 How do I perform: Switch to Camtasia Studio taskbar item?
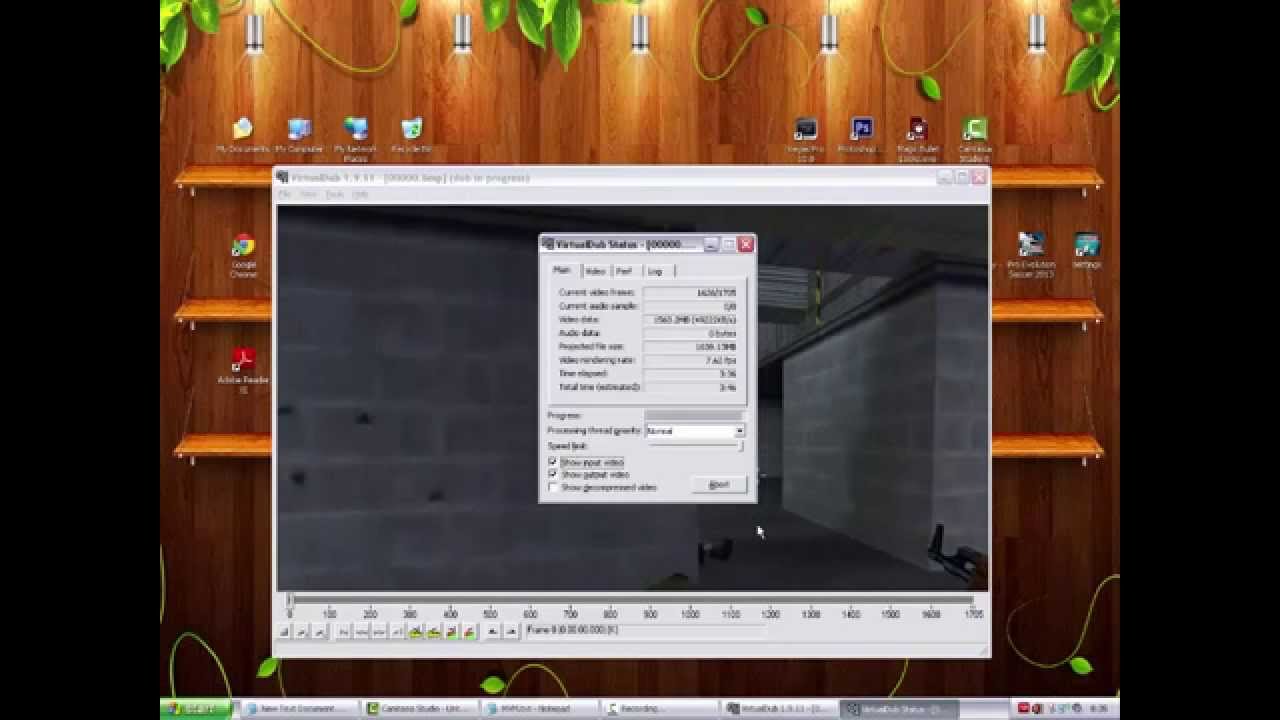click(x=418, y=709)
